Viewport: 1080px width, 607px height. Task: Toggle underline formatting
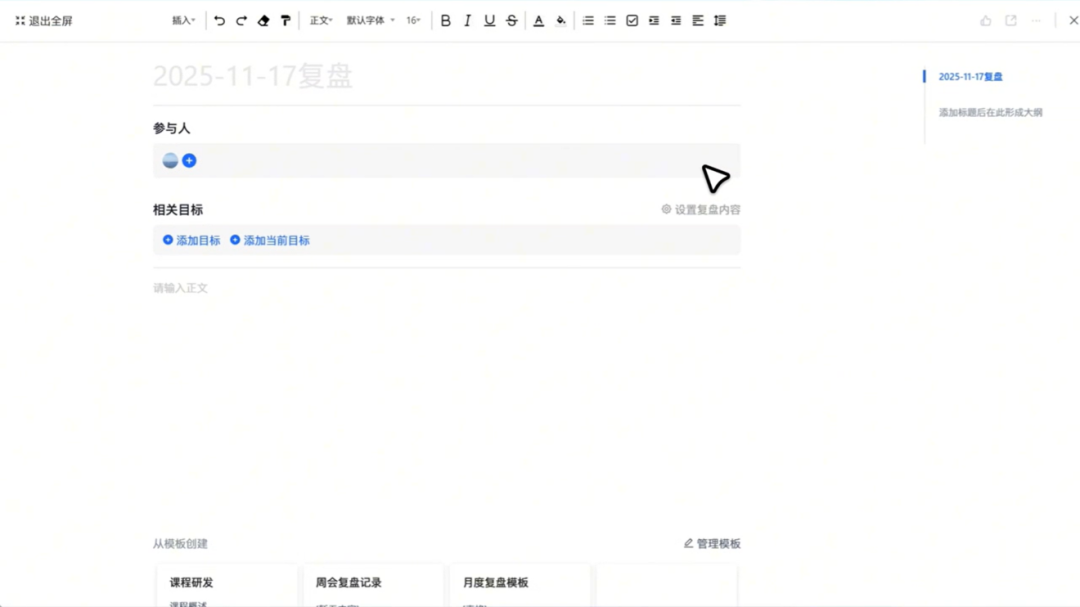[x=490, y=21]
